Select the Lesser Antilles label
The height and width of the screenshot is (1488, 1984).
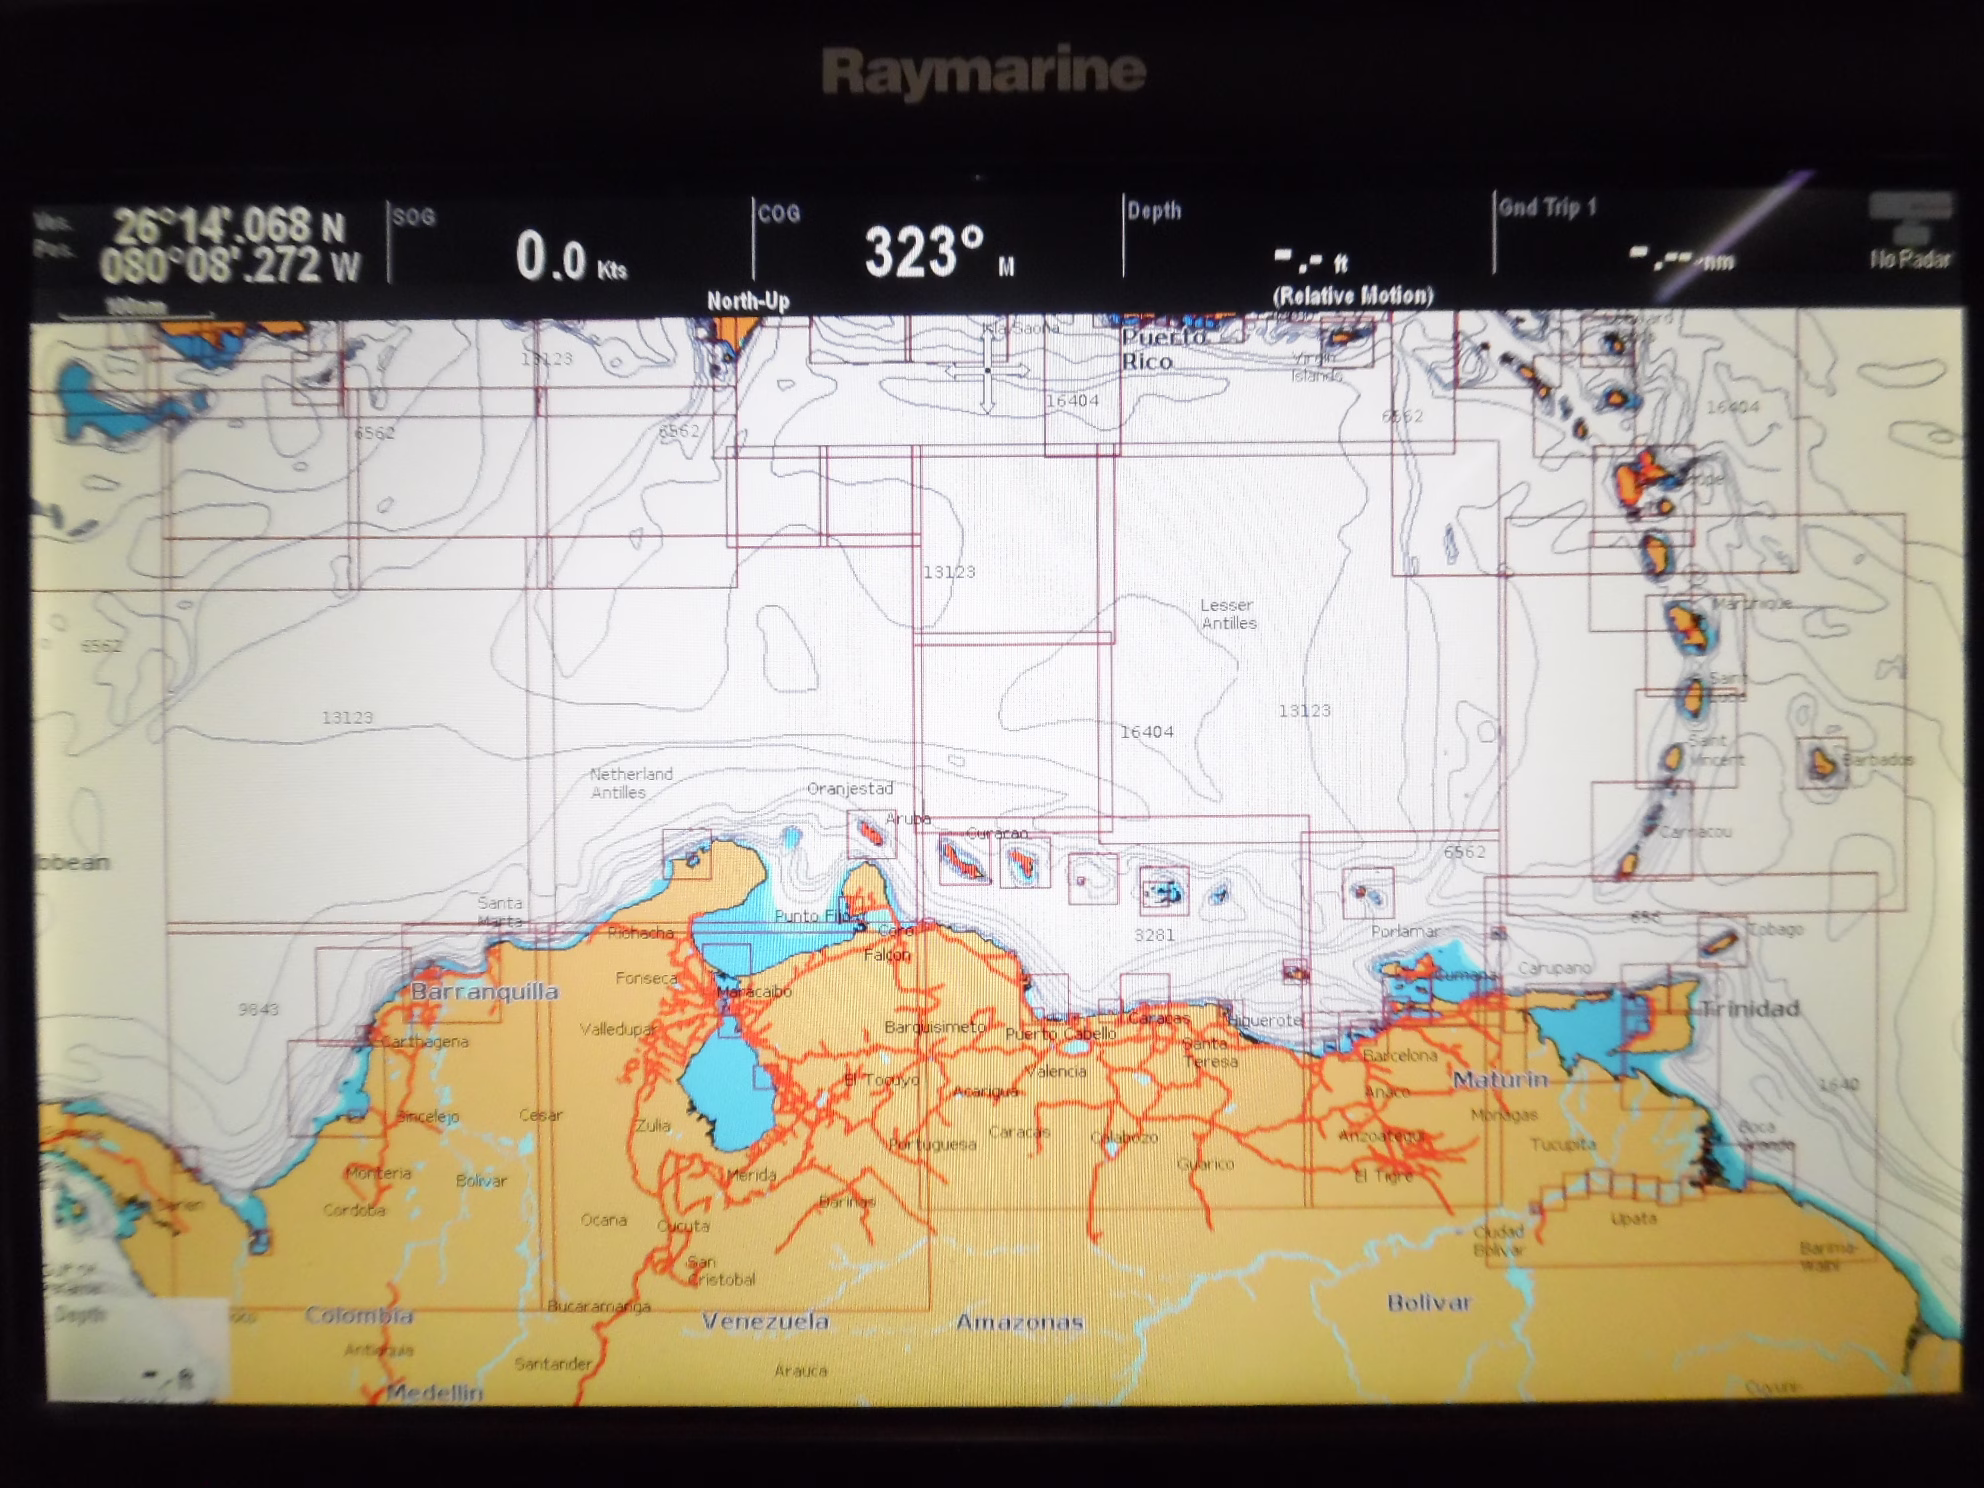tap(1228, 614)
